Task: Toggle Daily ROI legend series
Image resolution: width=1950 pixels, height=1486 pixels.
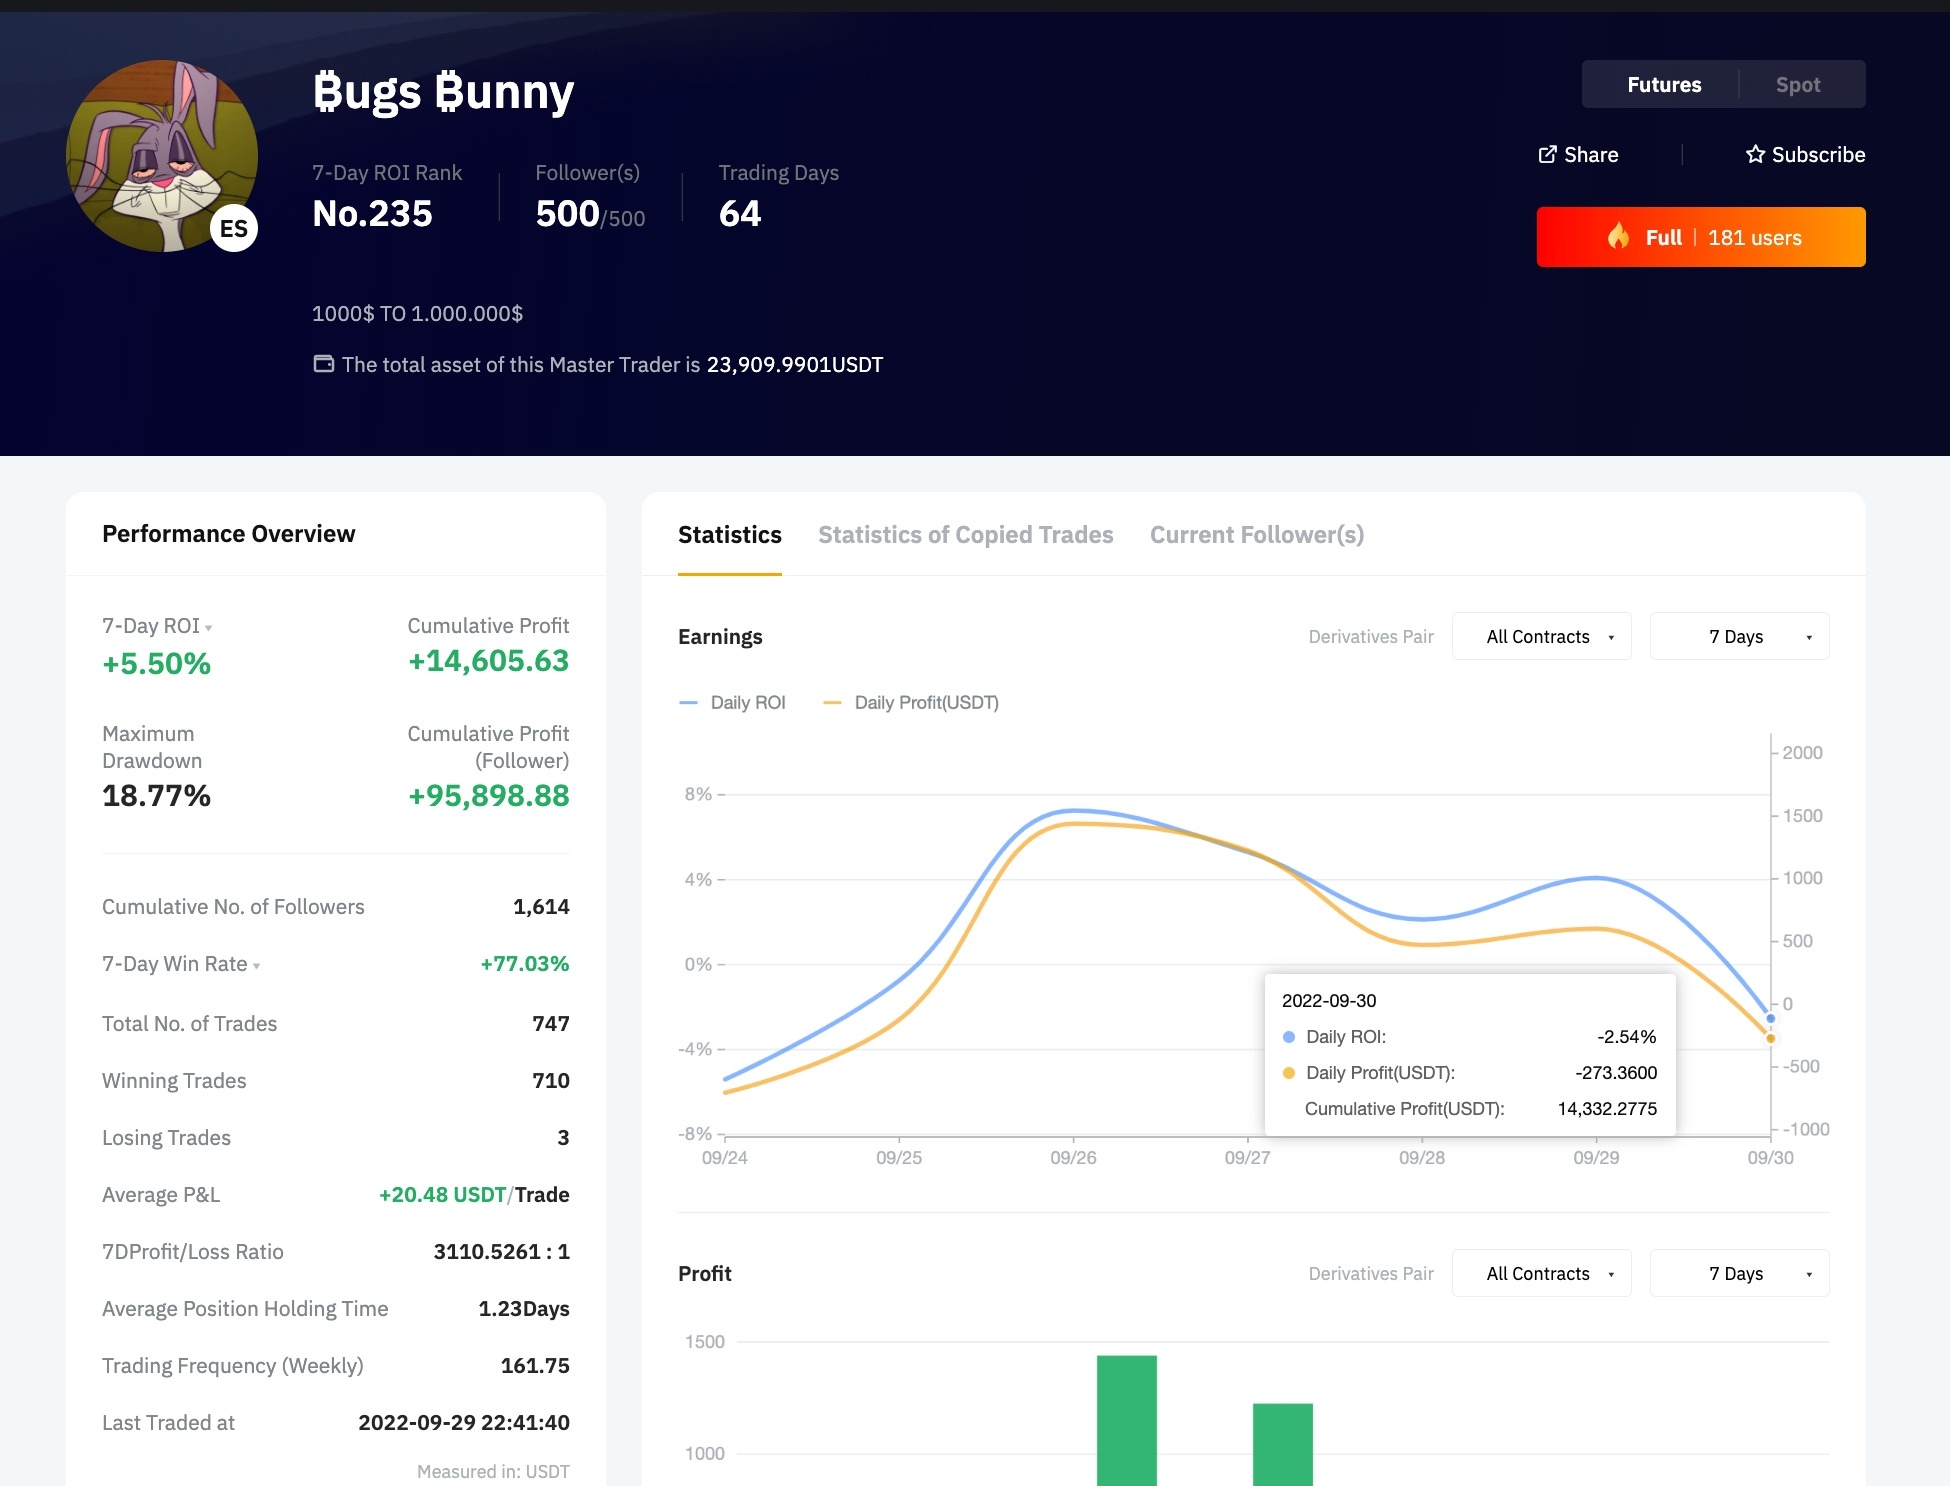Action: coord(732,702)
